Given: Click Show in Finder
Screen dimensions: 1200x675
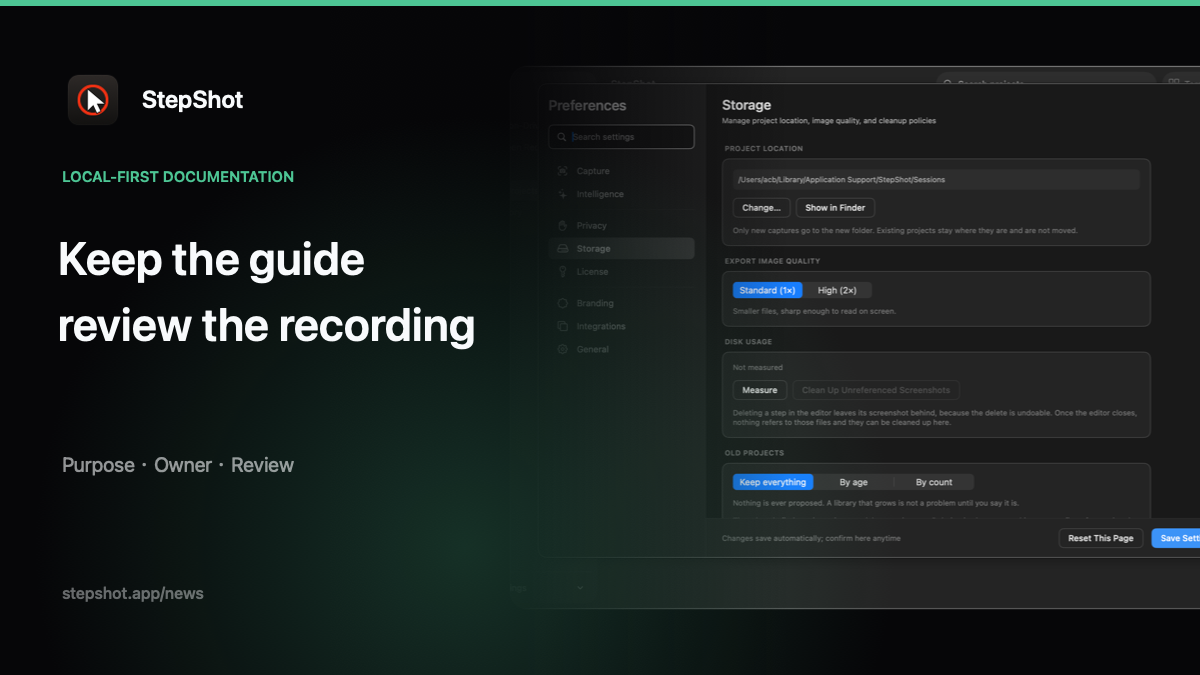Looking at the screenshot, I should click(x=835, y=208).
